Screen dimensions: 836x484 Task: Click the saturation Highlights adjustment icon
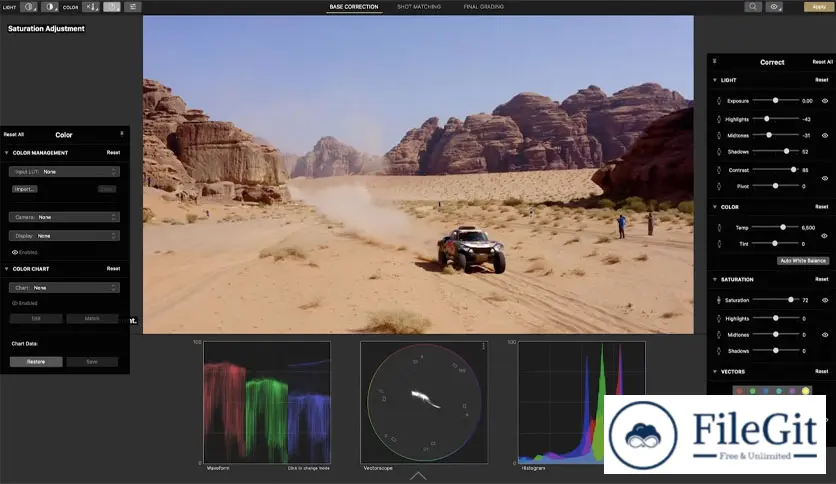click(719, 318)
